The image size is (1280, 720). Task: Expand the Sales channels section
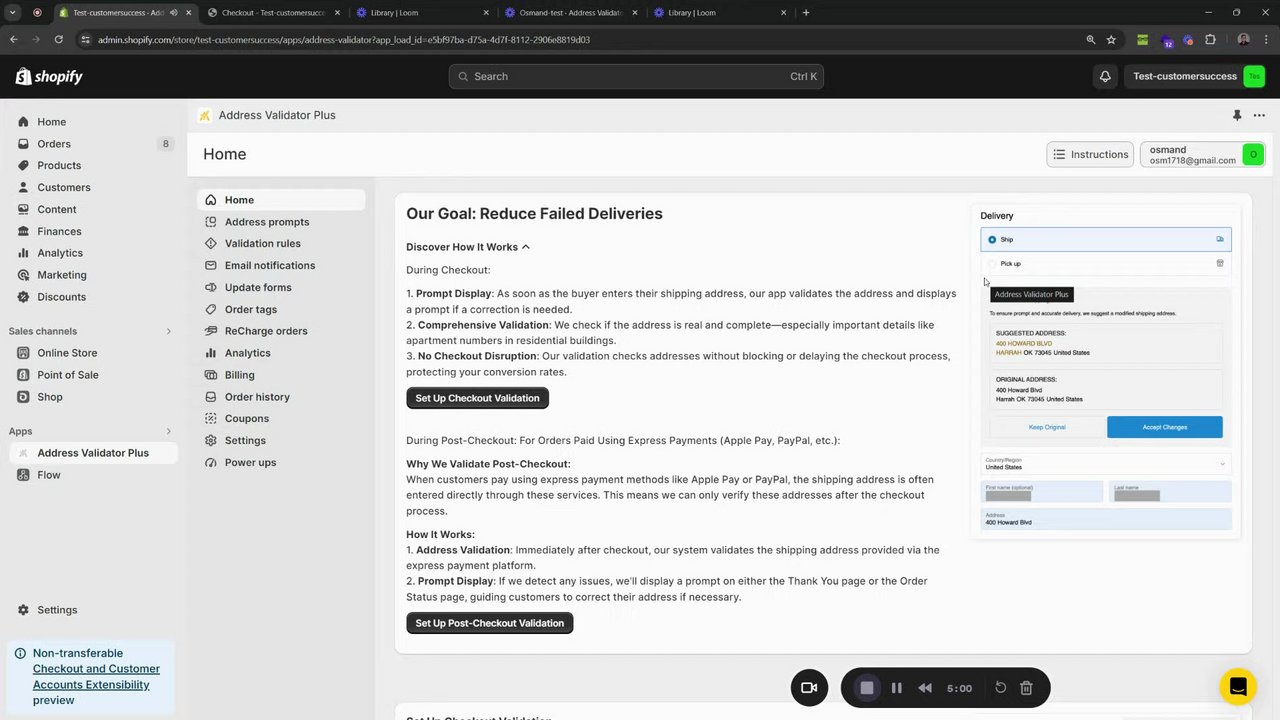click(x=168, y=331)
